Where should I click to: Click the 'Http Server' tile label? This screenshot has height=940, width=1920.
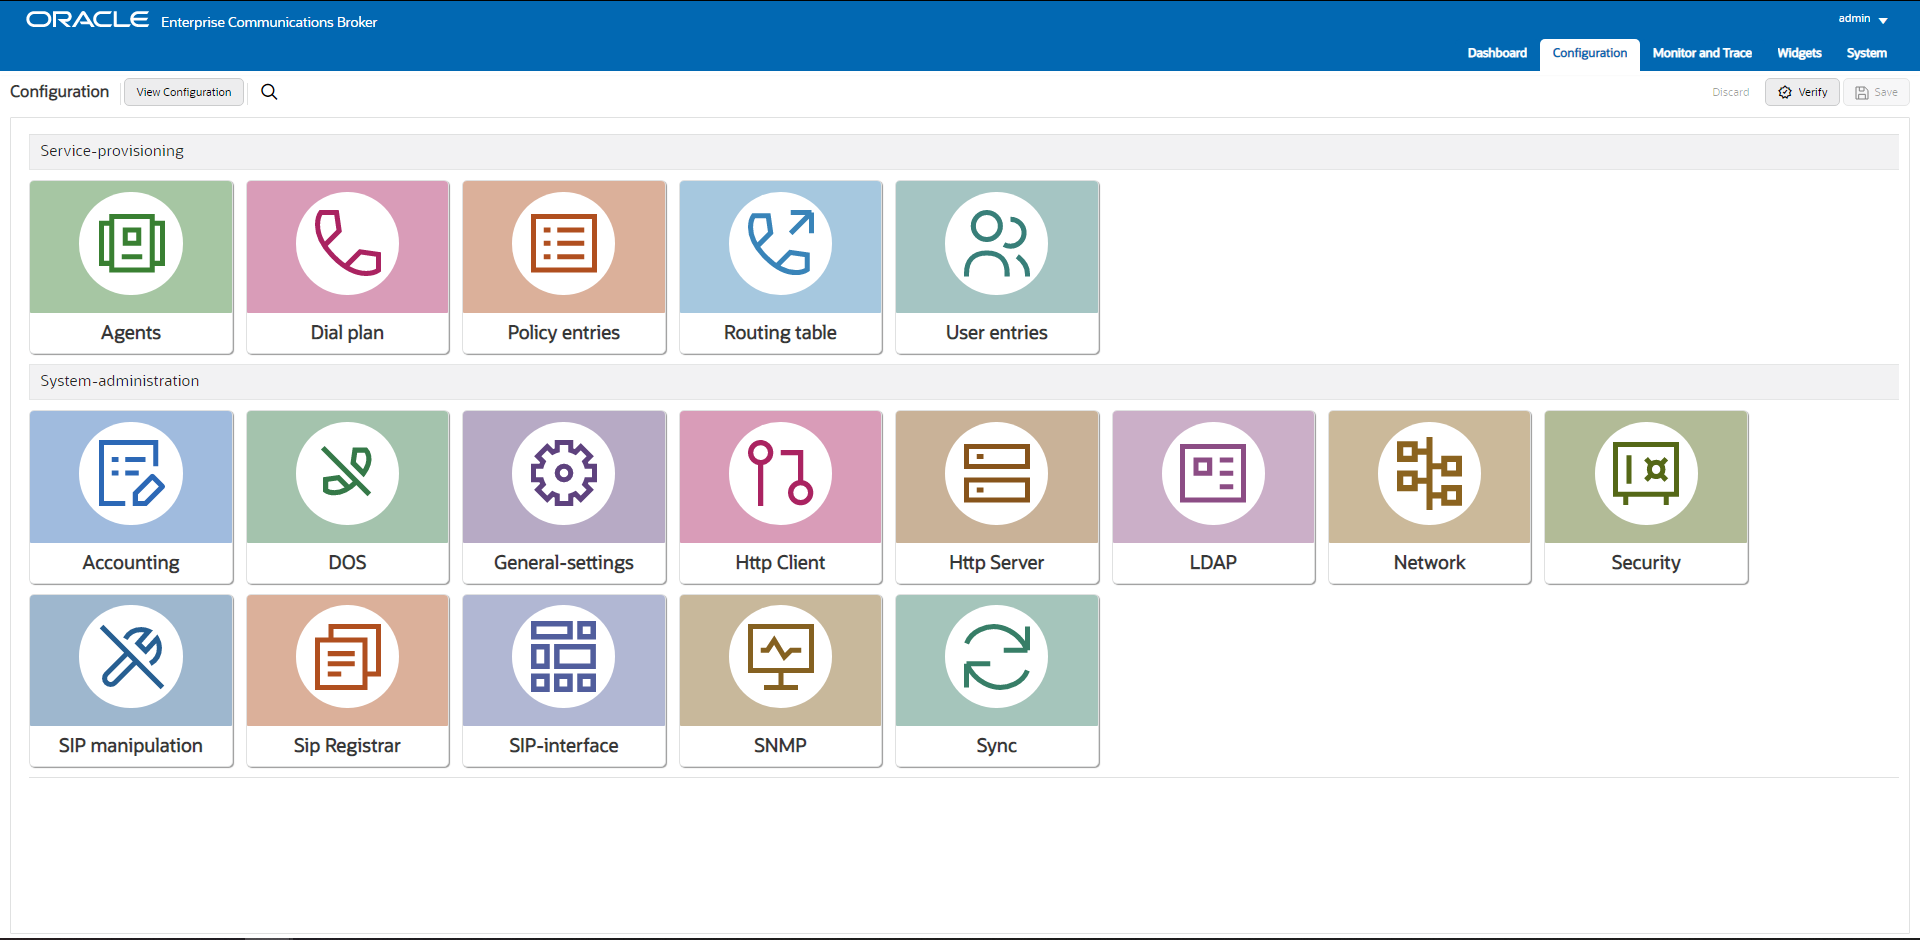coord(997,563)
